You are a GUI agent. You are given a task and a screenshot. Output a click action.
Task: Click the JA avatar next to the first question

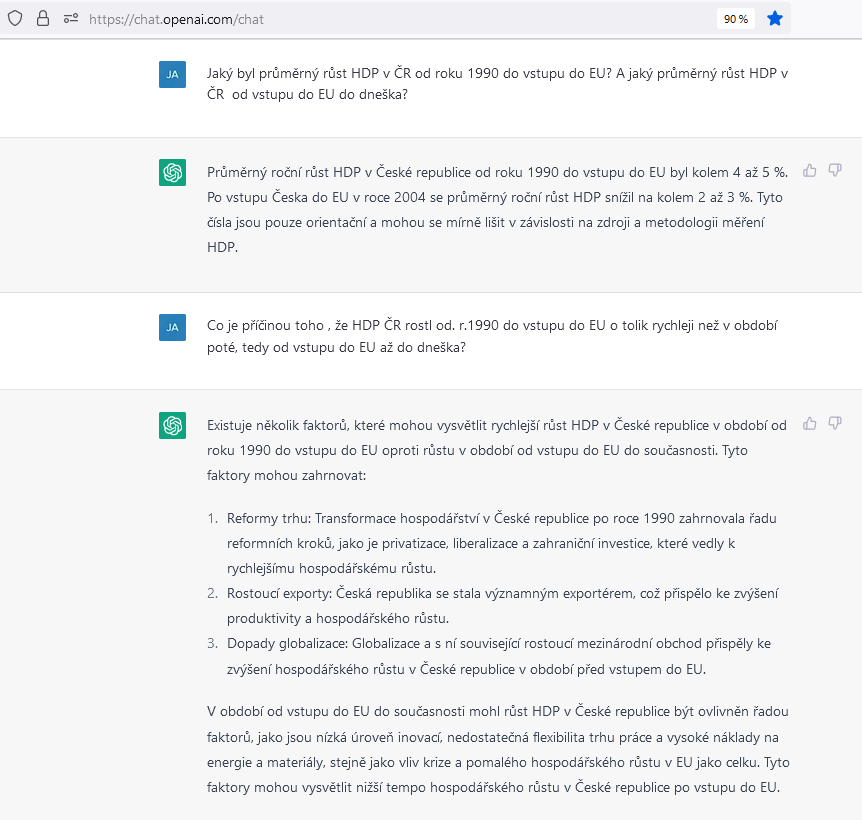[172, 74]
